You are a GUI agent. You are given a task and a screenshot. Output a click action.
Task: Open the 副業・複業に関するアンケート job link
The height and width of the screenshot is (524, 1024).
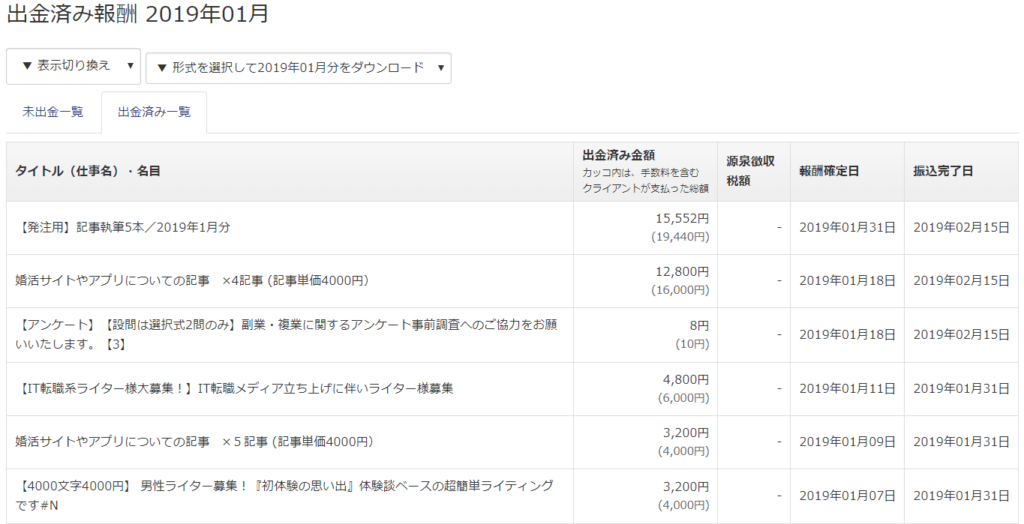click(286, 335)
